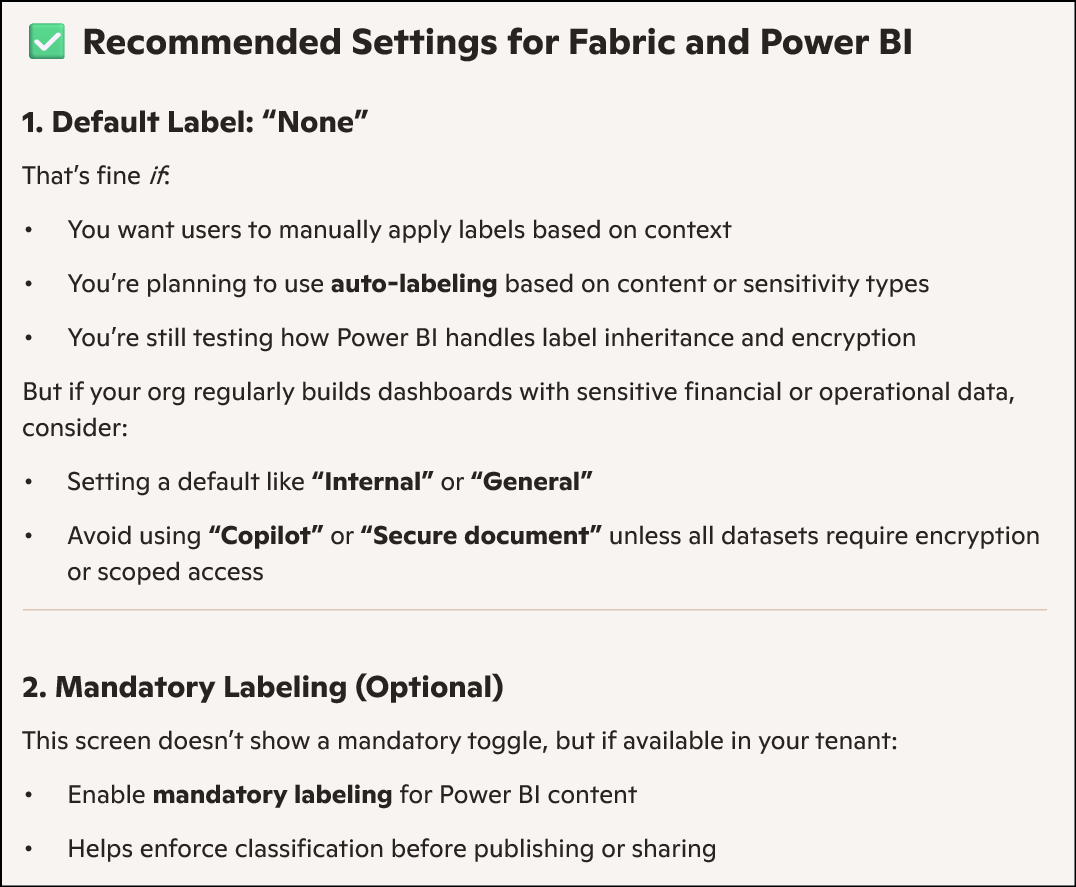The width and height of the screenshot is (1076, 887).
Task: Click the bold "Internal" label text
Action: pyautogui.click(x=372, y=482)
